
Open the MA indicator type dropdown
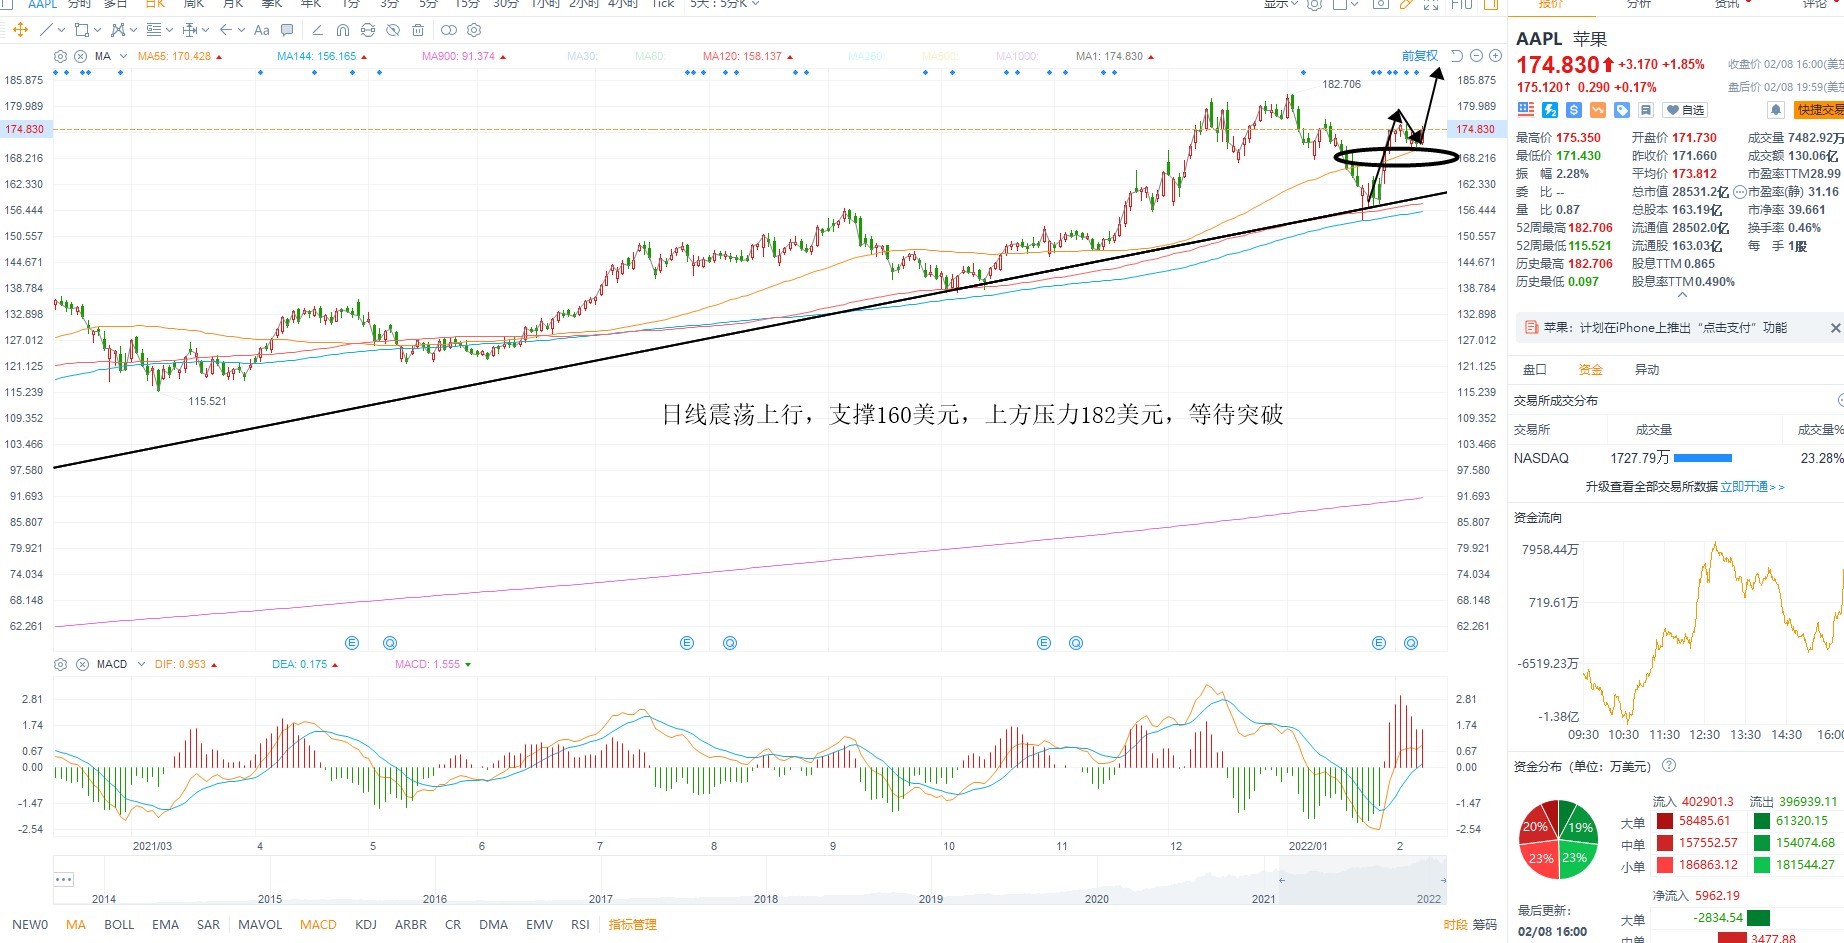tap(123, 56)
